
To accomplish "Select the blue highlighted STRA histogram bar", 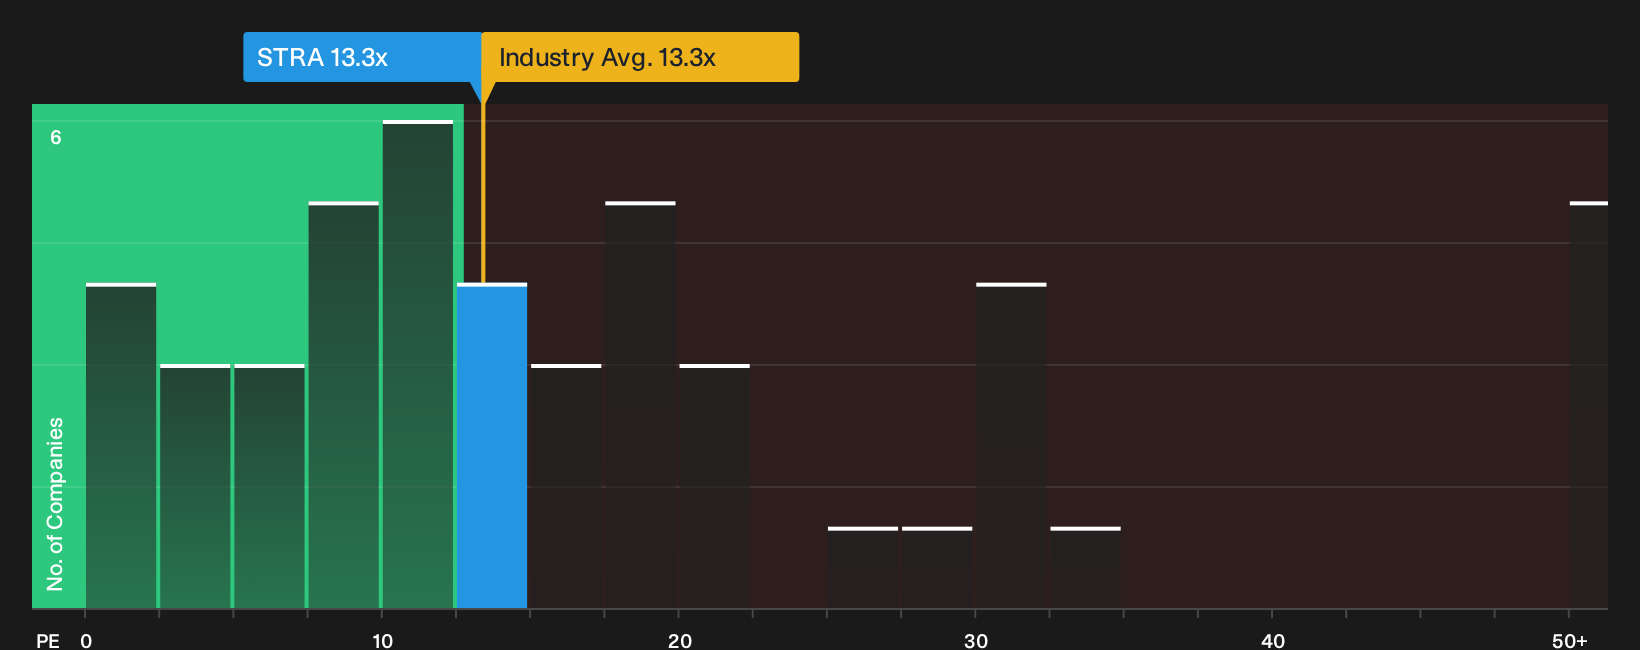I will (x=492, y=446).
